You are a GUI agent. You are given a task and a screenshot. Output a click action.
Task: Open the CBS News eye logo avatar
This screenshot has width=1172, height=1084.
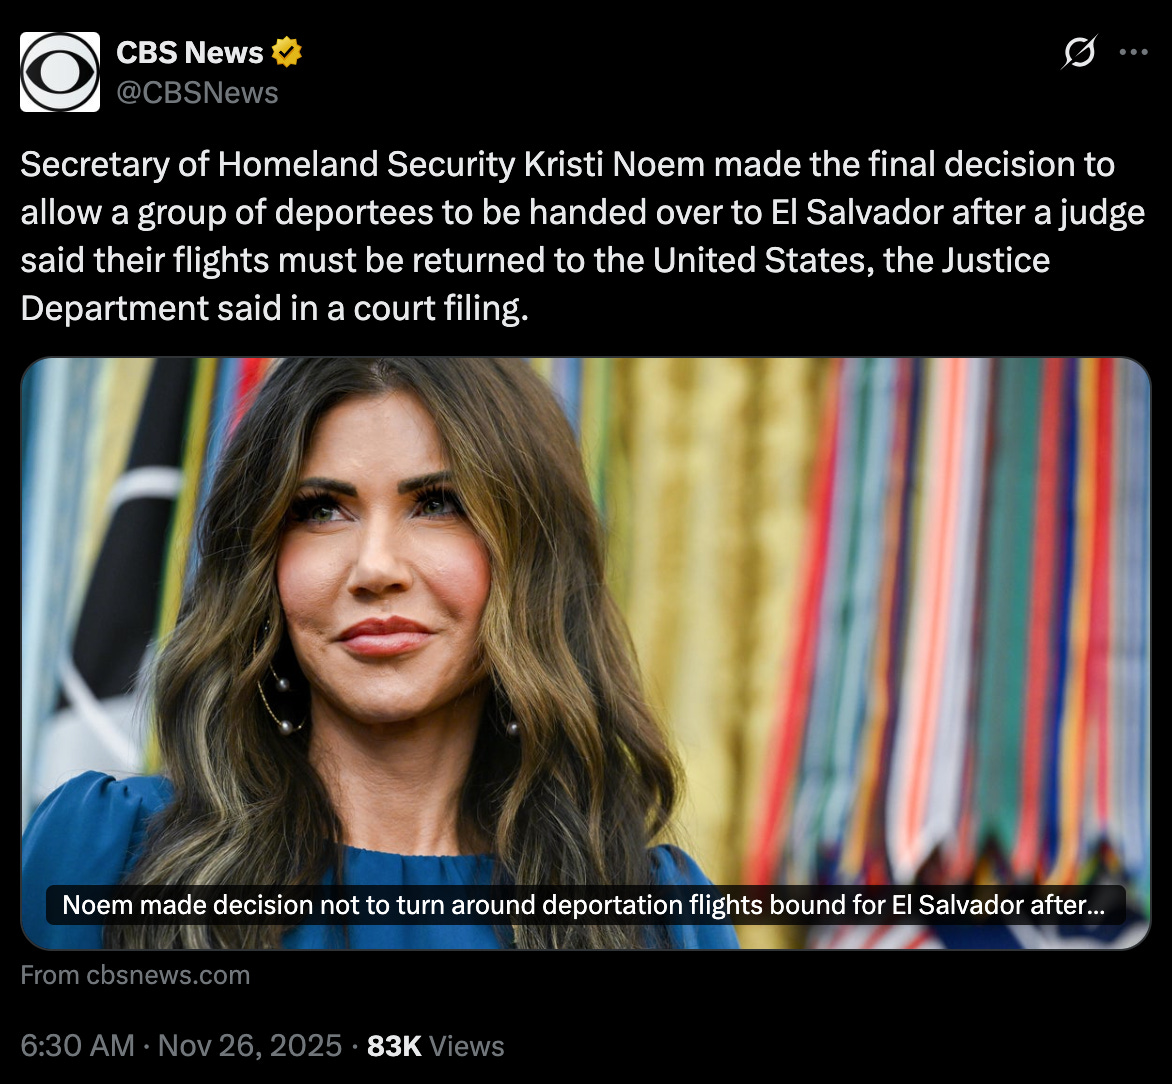(x=60, y=72)
